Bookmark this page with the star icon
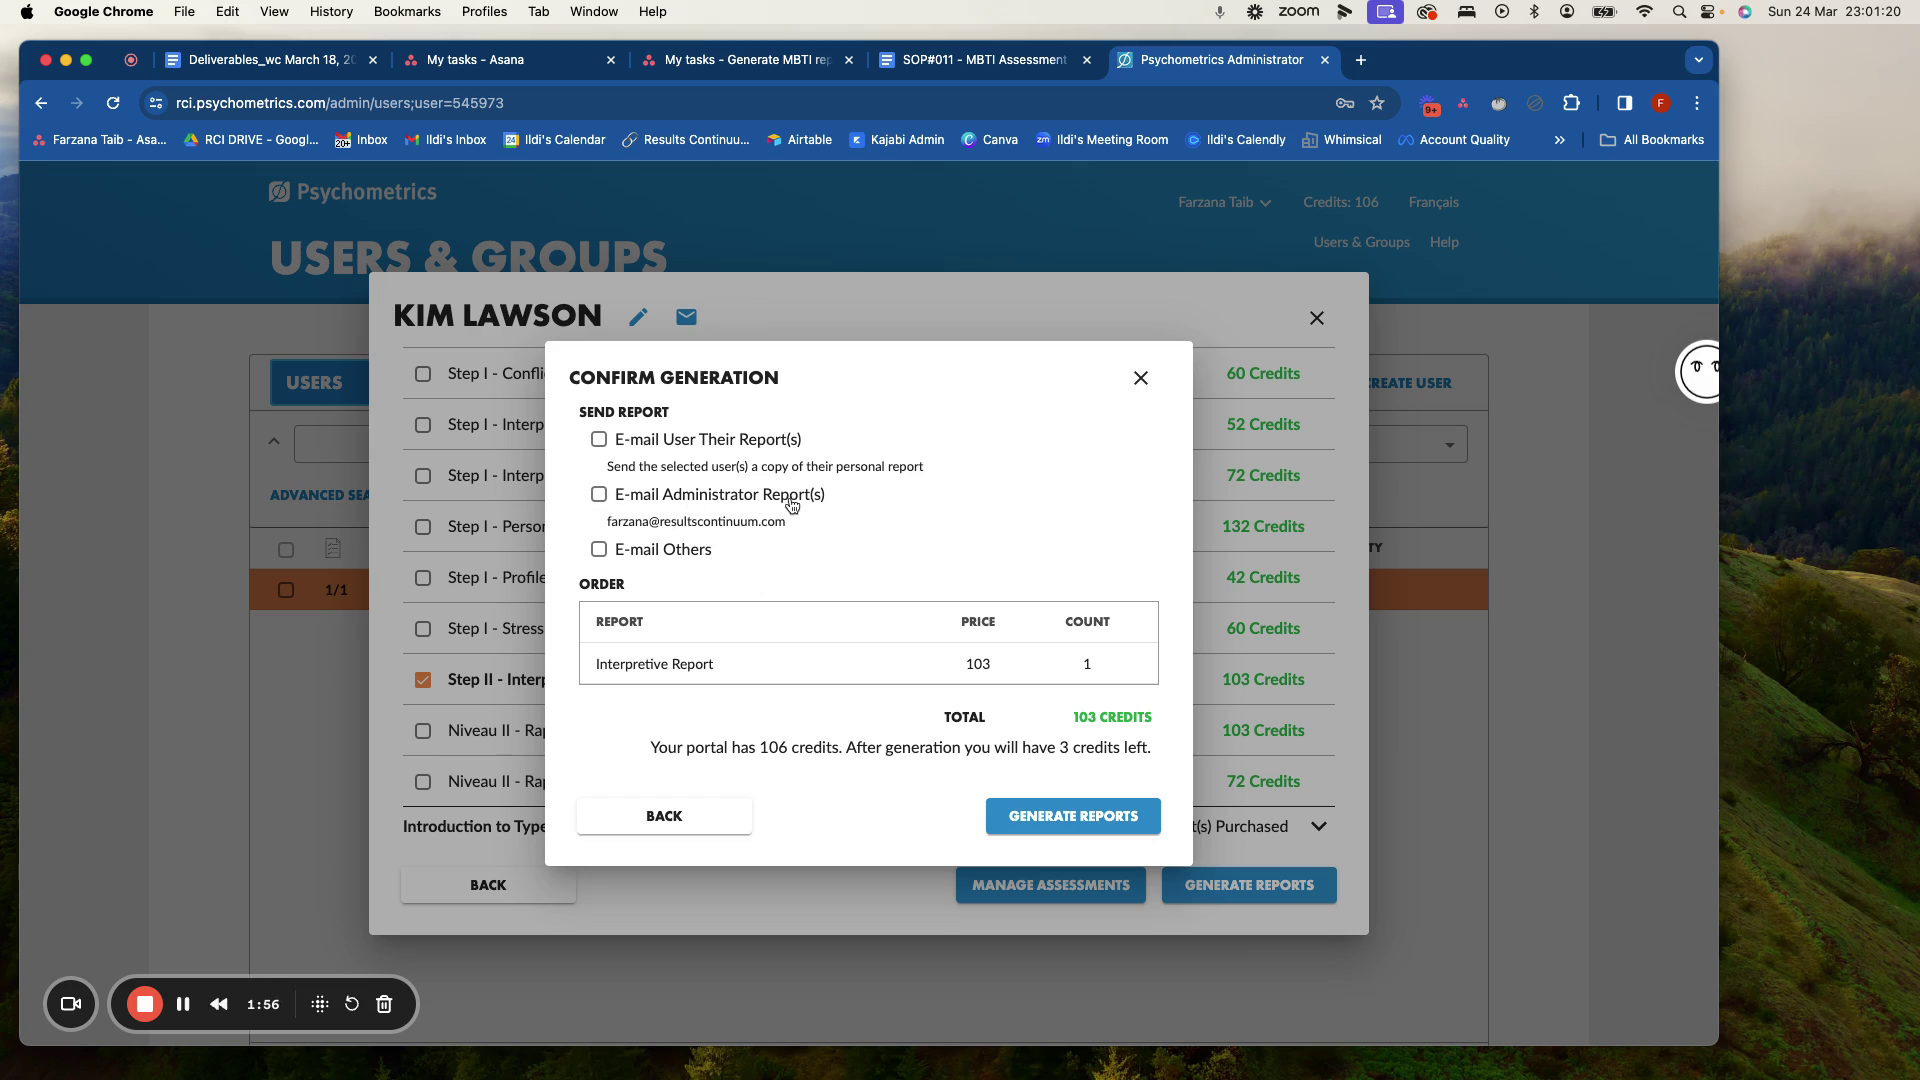1920x1080 pixels. [1377, 103]
